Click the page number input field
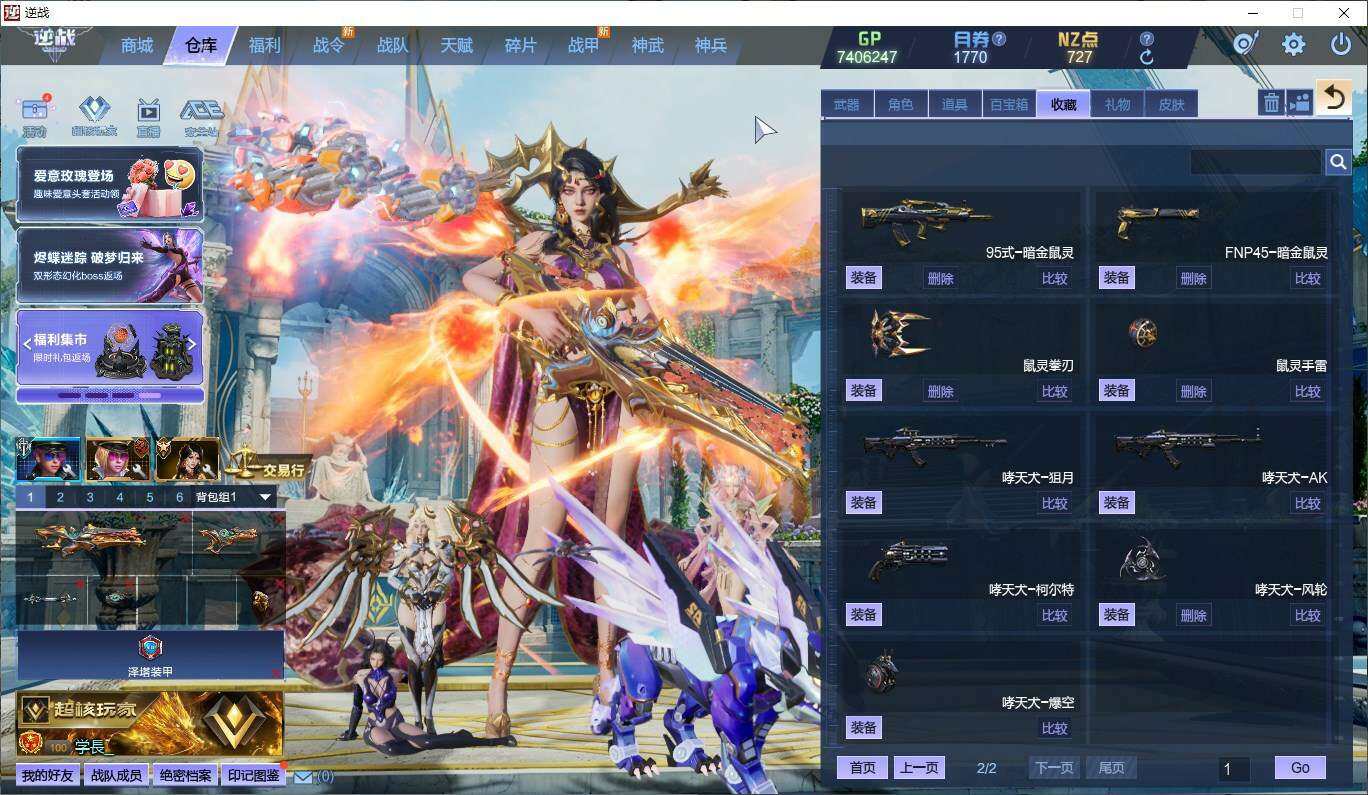This screenshot has height=795, width=1368. tap(1234, 769)
